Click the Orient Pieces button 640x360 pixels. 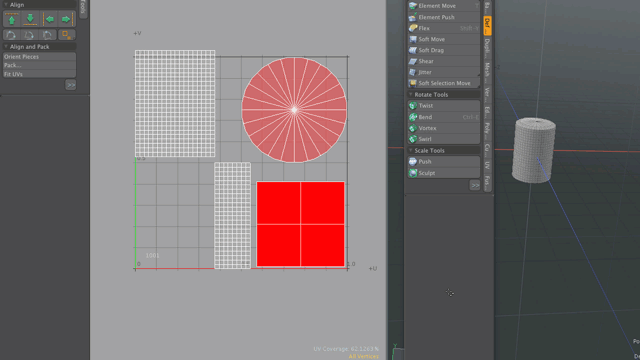pyautogui.click(x=39, y=57)
